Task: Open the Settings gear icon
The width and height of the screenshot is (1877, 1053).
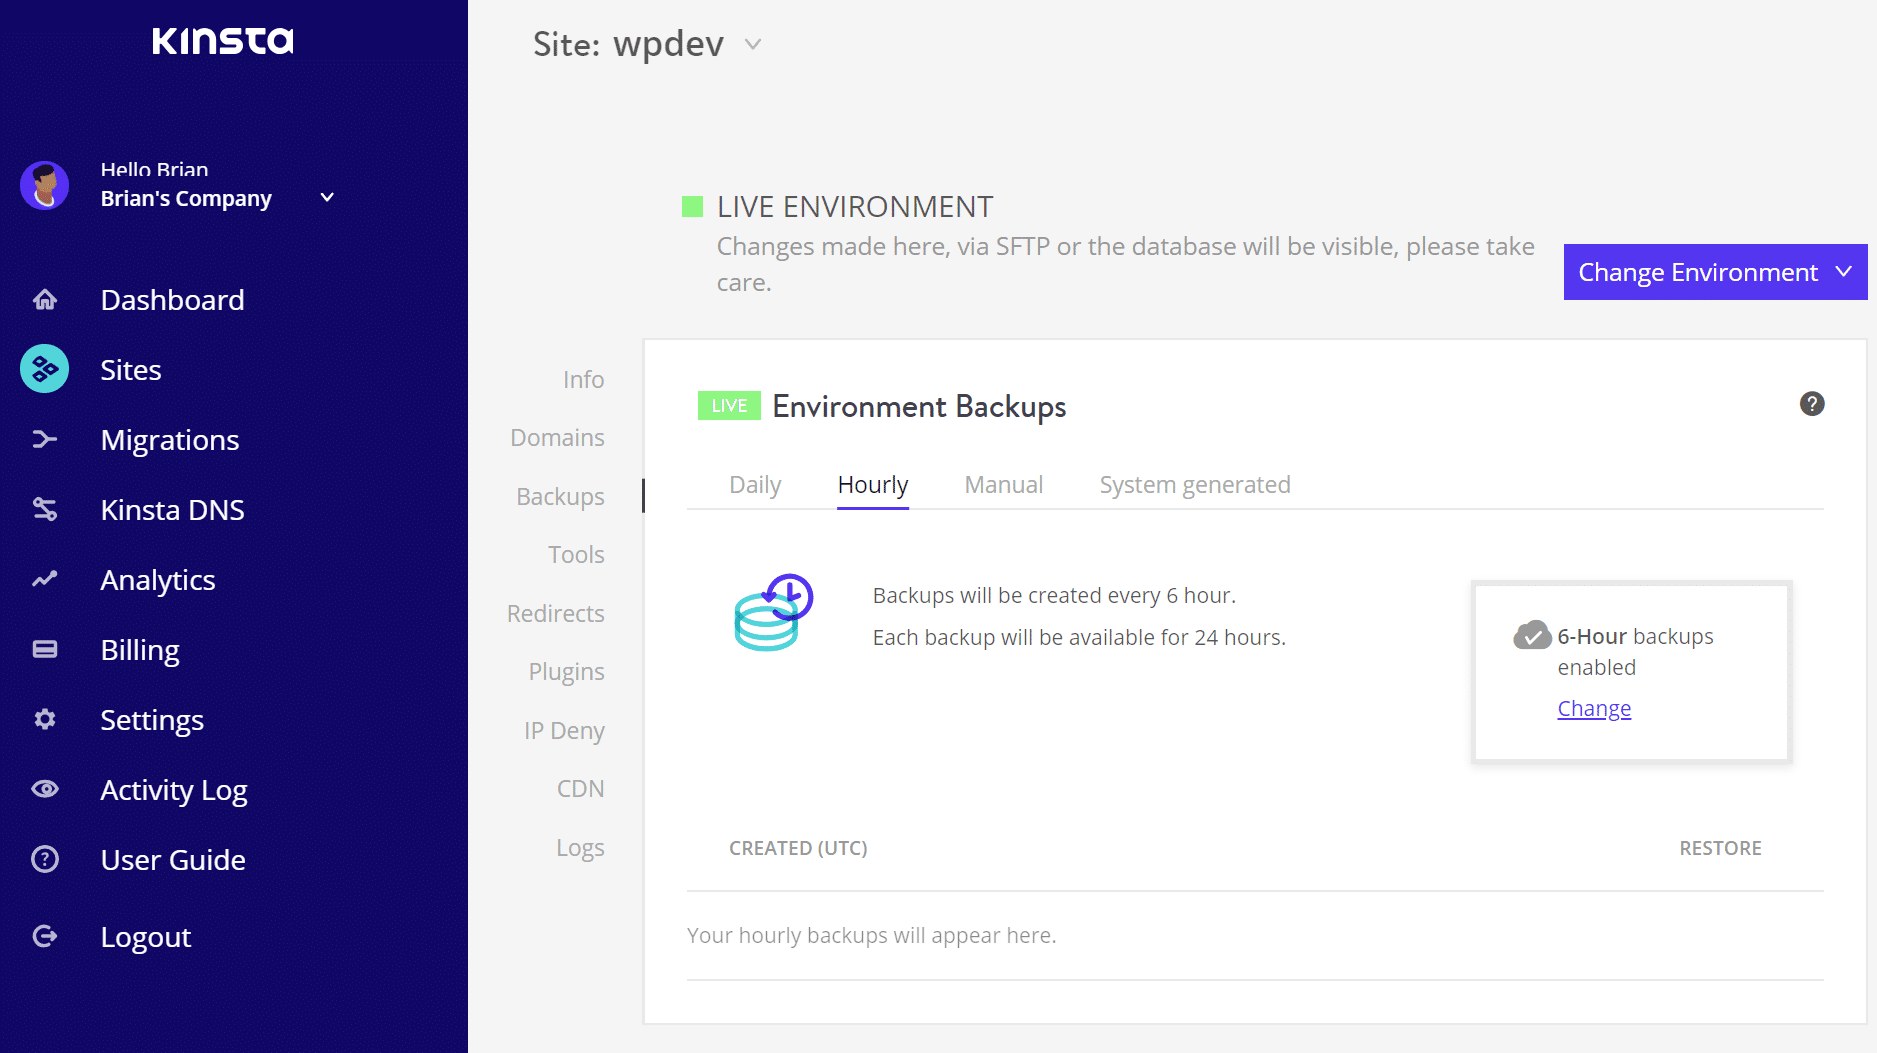Action: 45,719
